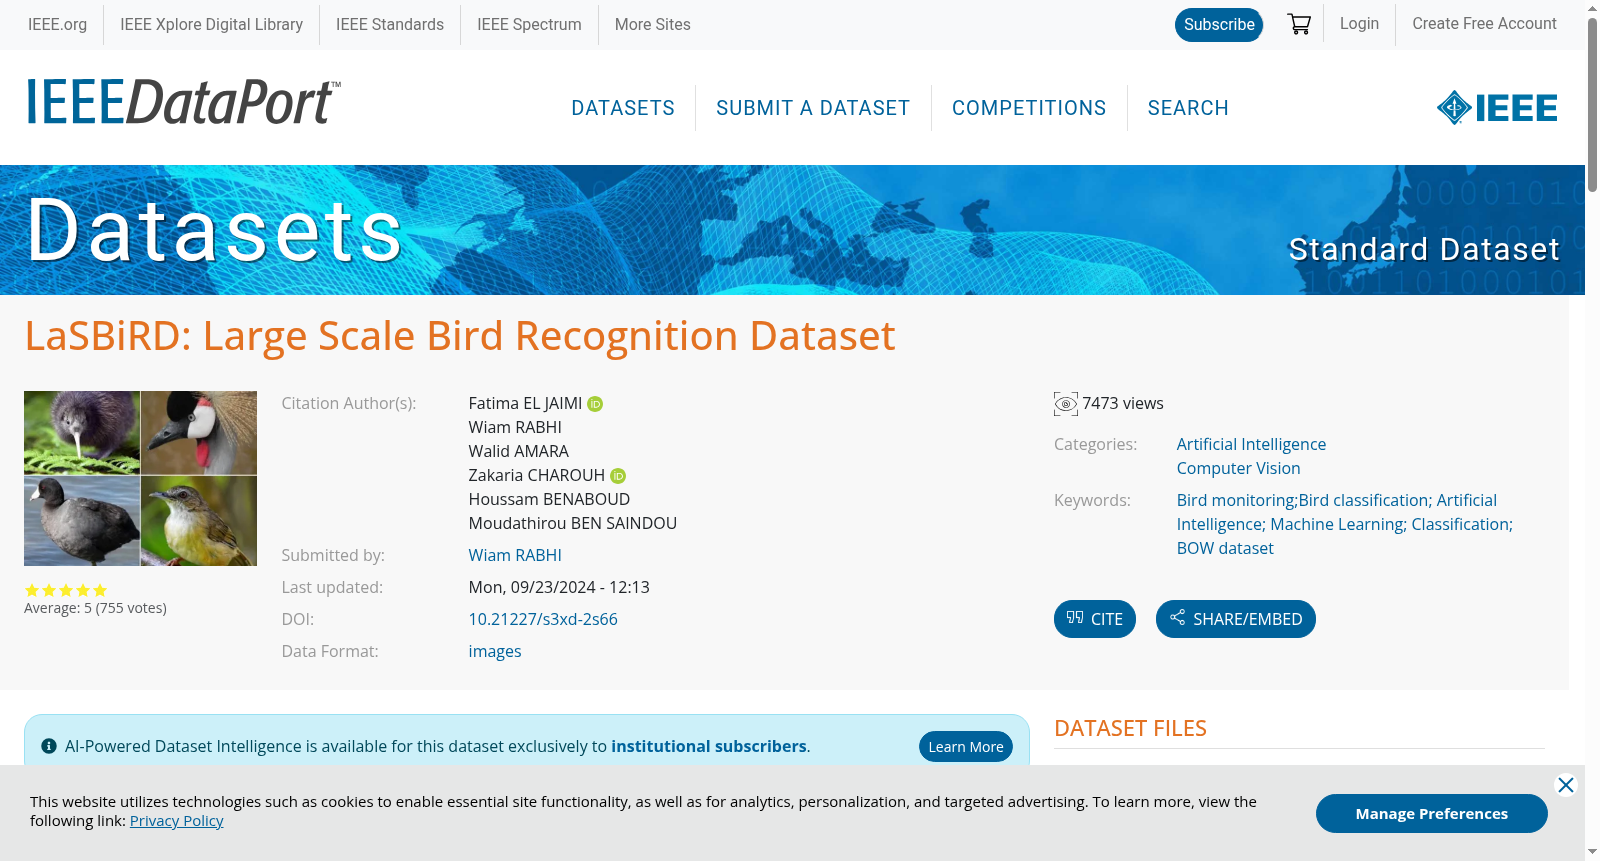Screen dimensions: 1600x861
Task: Open the IEEE DataPort home logo
Action: click(x=183, y=102)
